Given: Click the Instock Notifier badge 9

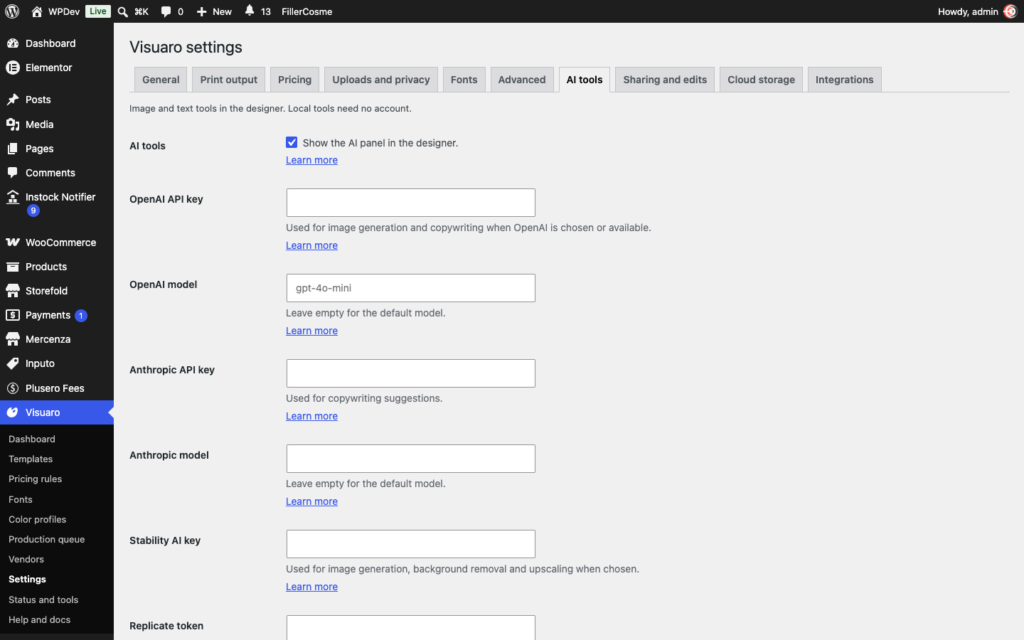Looking at the screenshot, I should point(33,210).
